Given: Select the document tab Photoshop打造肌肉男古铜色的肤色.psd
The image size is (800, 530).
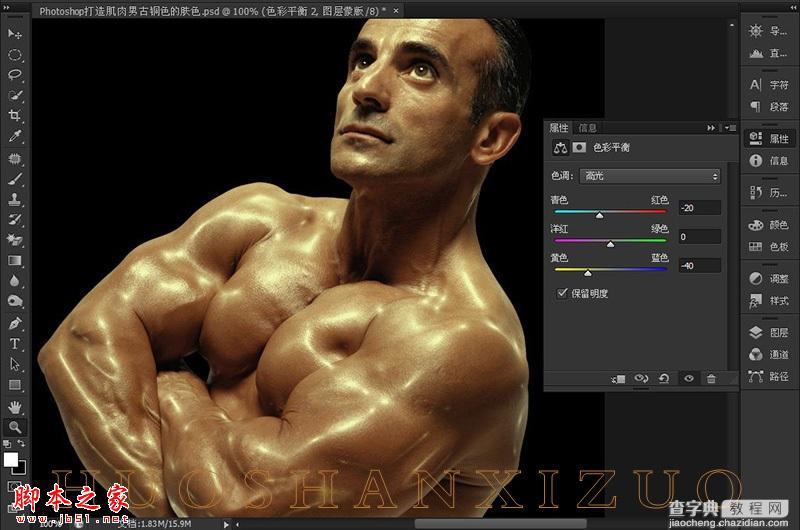Looking at the screenshot, I should pos(212,11).
